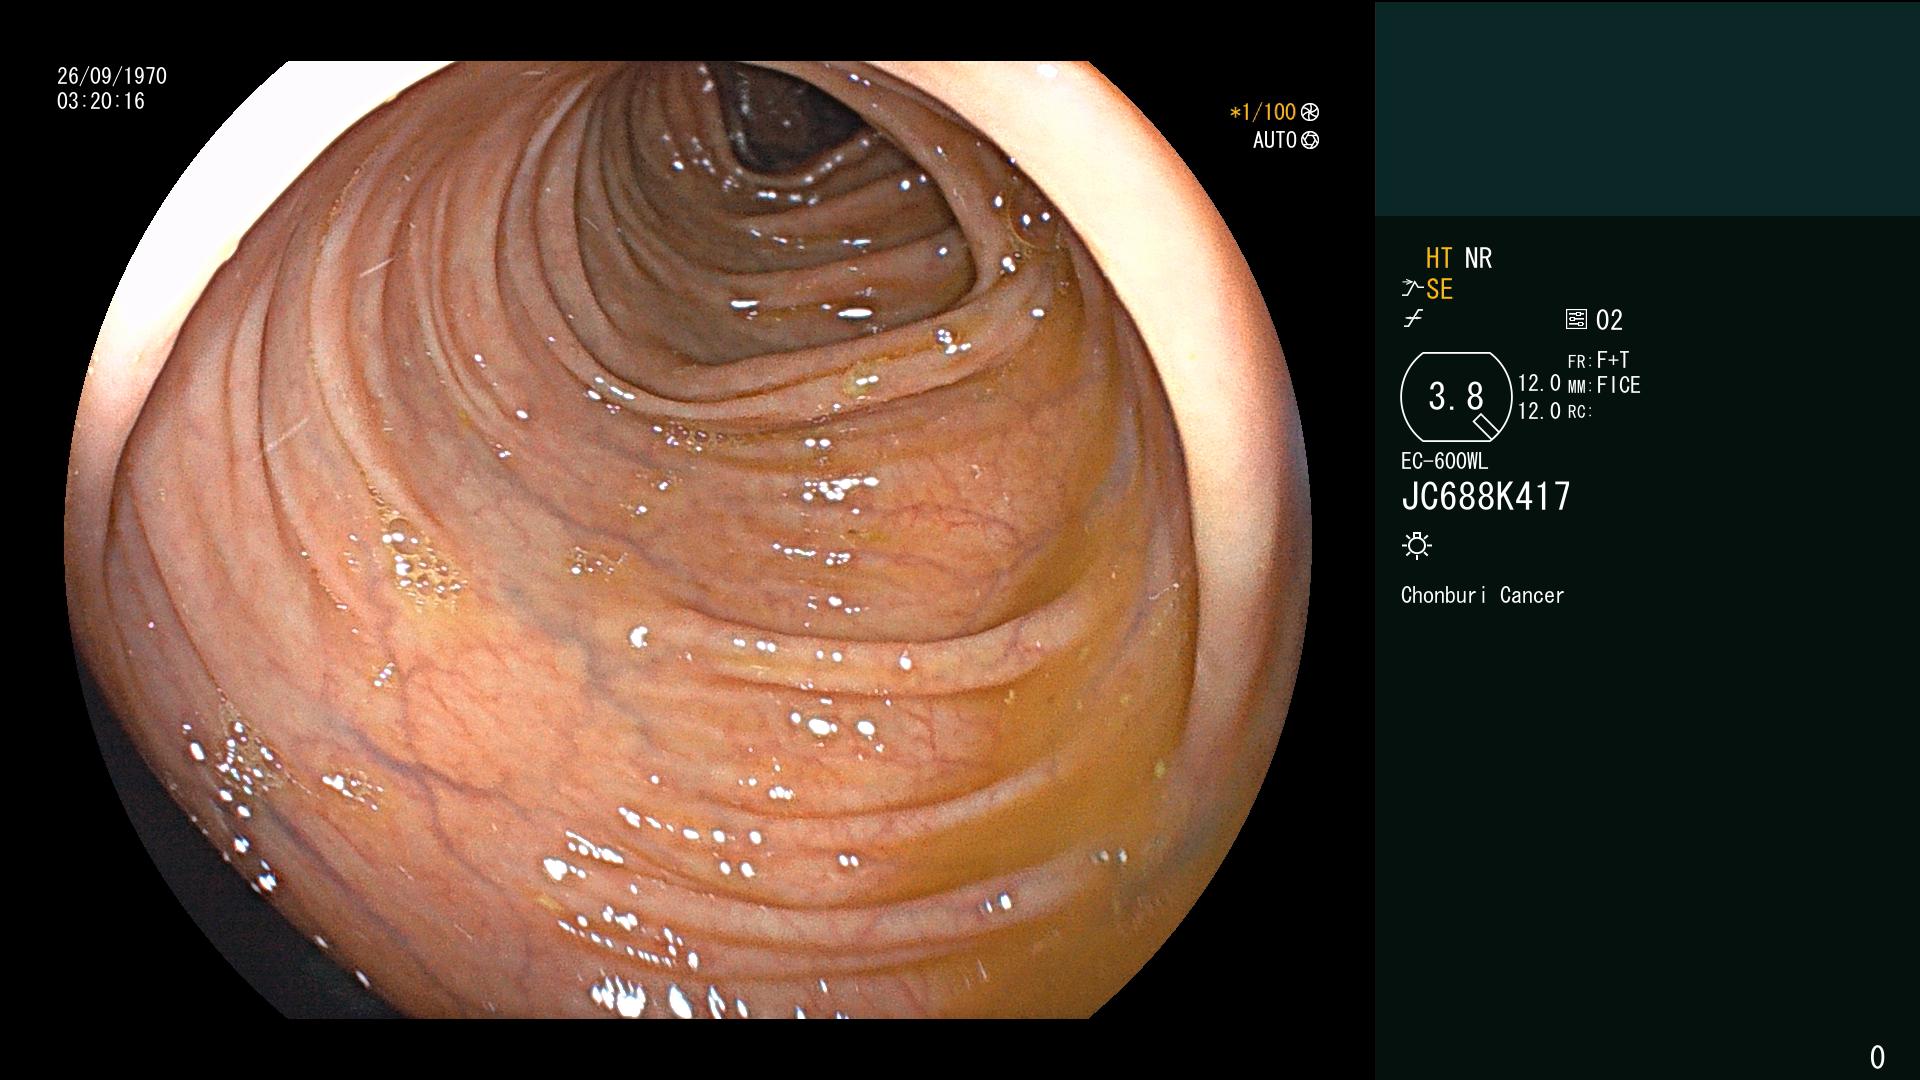
Task: Click the date 26/09/1970
Action: [112, 76]
